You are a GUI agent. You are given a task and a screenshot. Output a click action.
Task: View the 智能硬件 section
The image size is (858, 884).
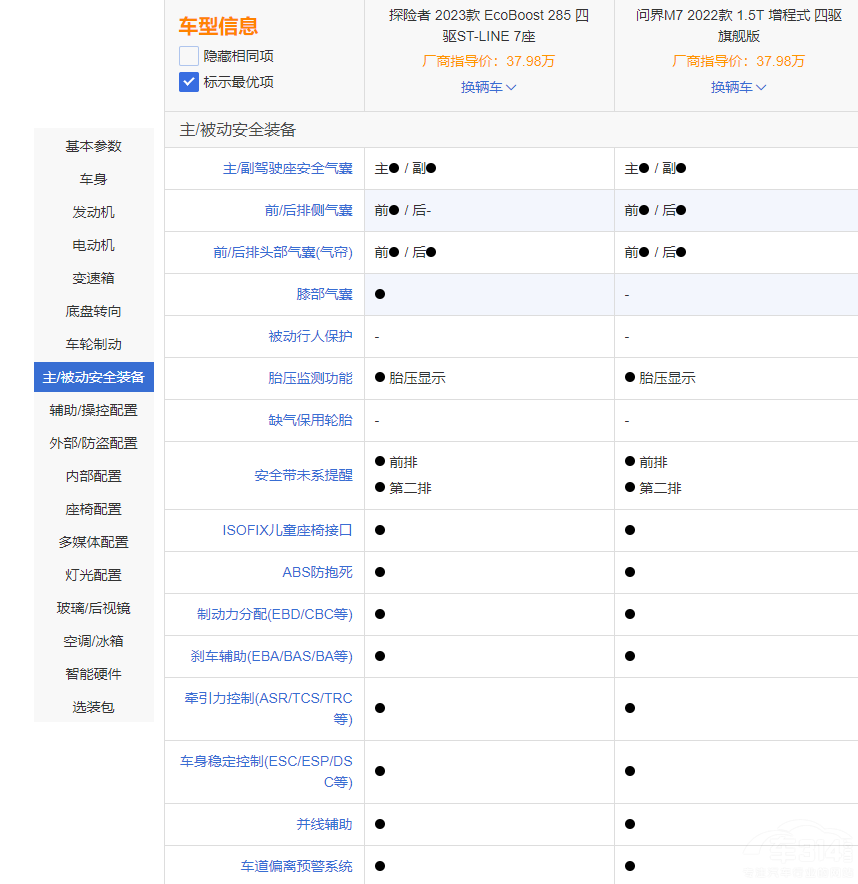(93, 674)
